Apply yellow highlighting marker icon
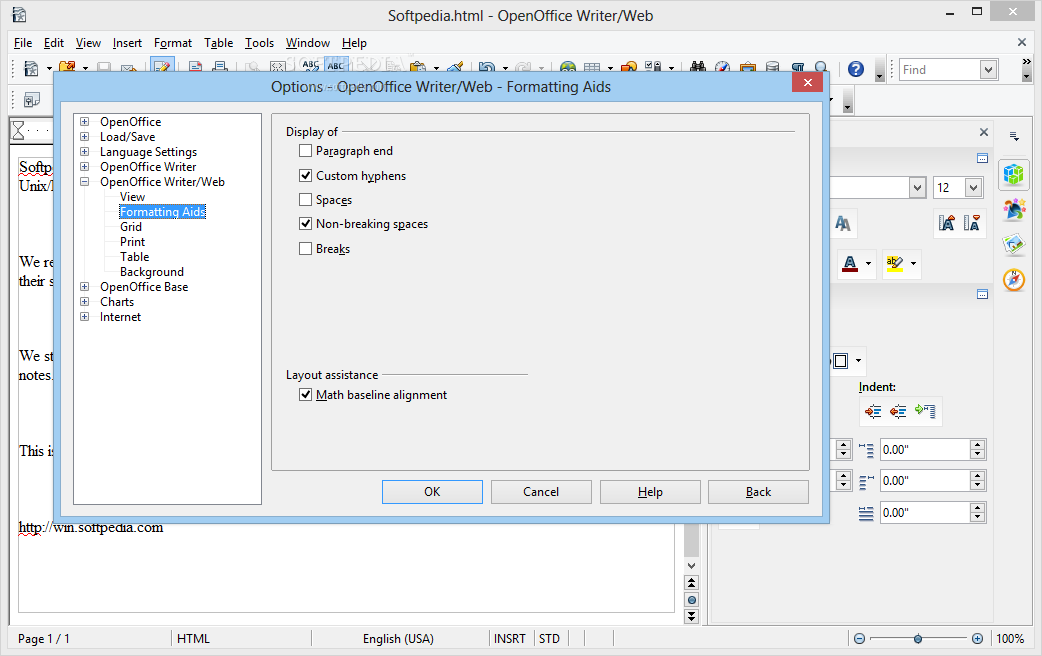1042x656 pixels. (894, 263)
